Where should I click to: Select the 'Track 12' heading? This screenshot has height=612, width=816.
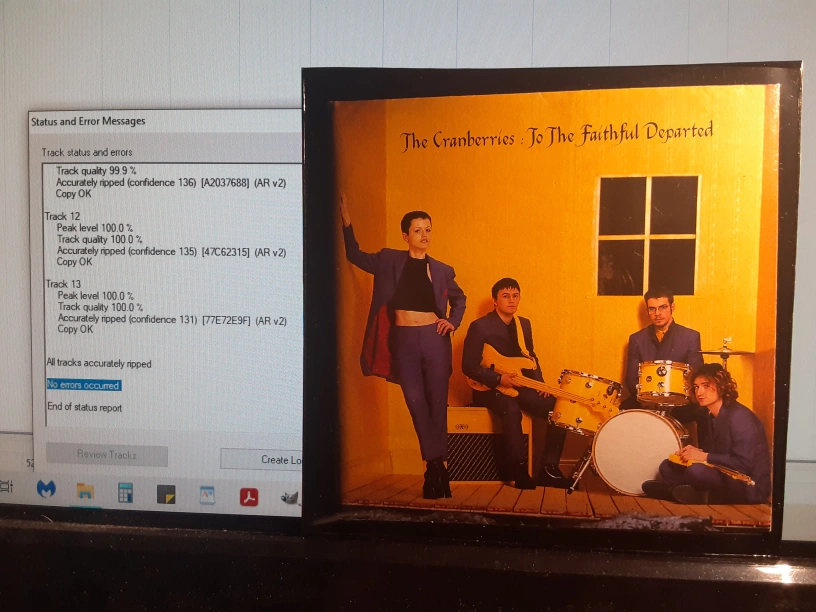[x=62, y=216]
